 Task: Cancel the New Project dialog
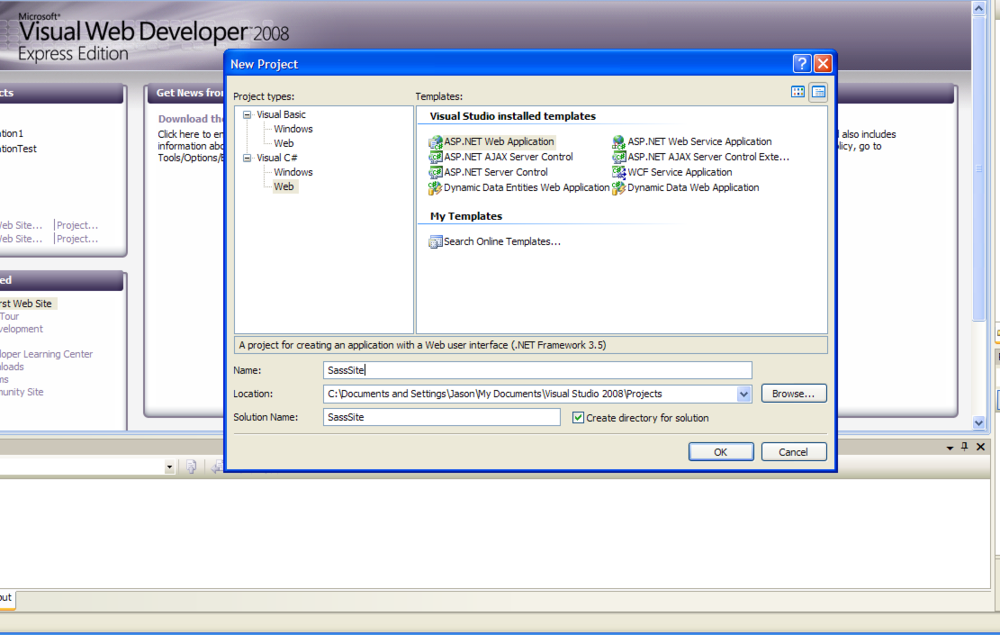click(x=793, y=452)
